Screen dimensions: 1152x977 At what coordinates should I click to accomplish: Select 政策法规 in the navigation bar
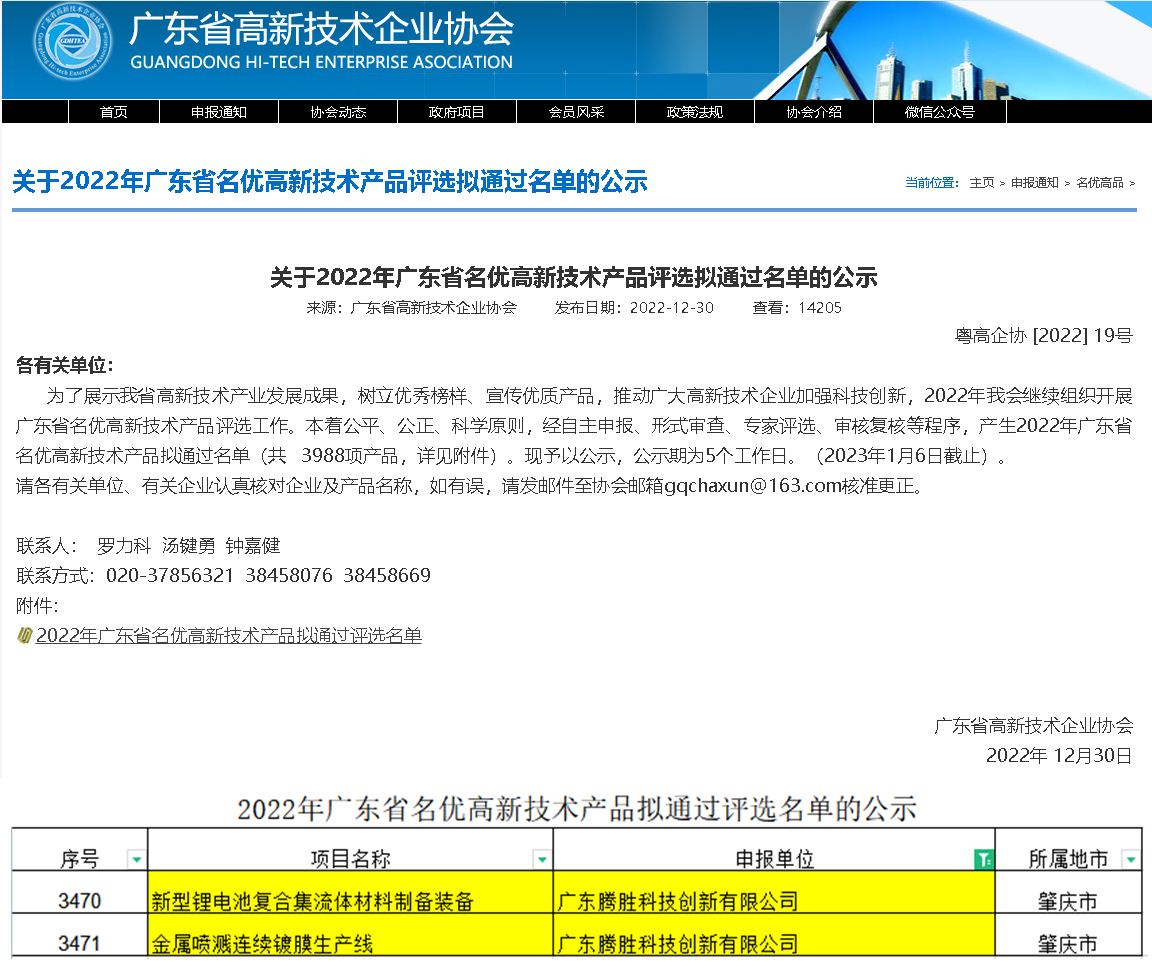click(694, 112)
